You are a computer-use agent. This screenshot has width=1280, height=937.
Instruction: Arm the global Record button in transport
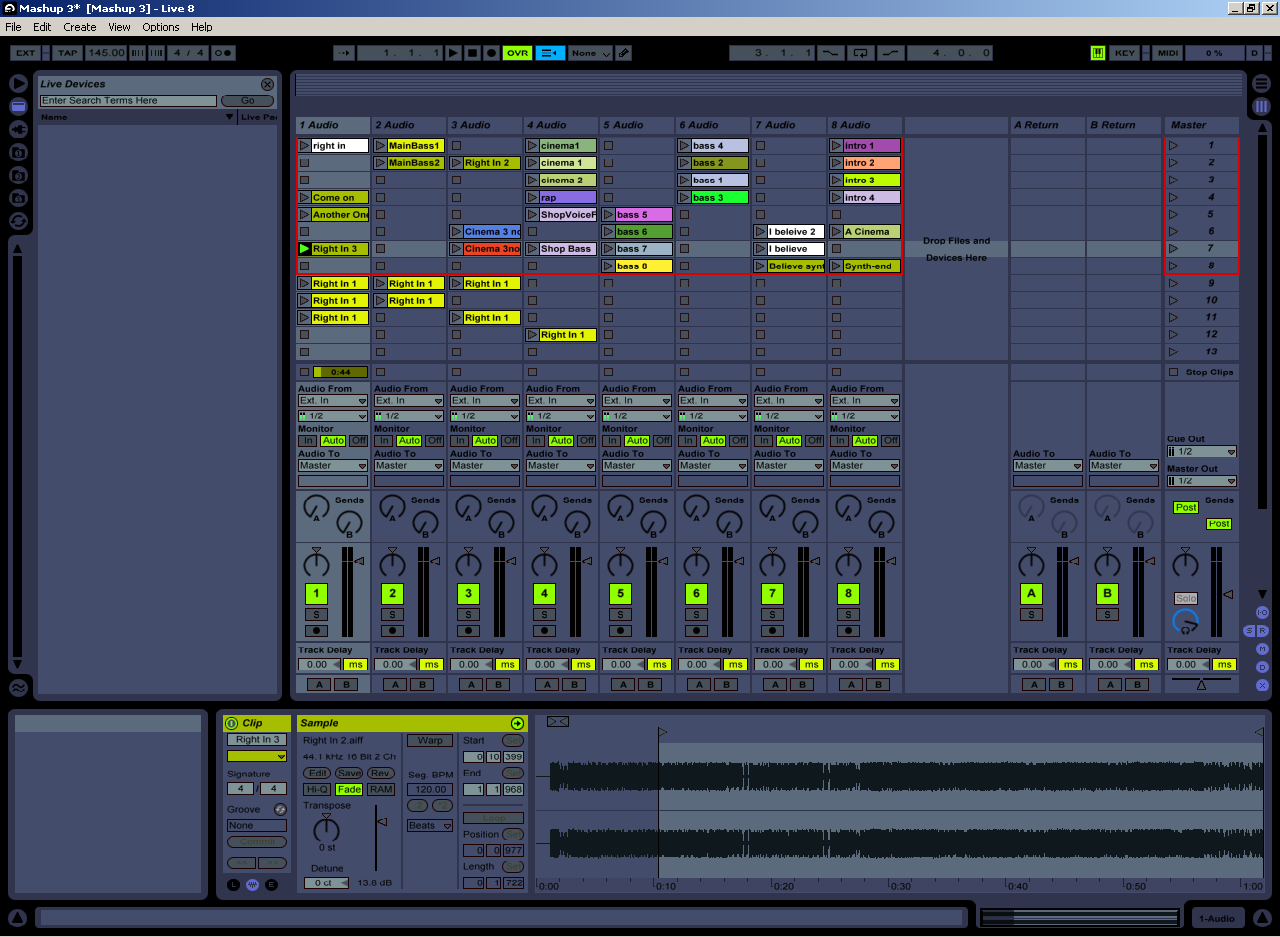[491, 53]
